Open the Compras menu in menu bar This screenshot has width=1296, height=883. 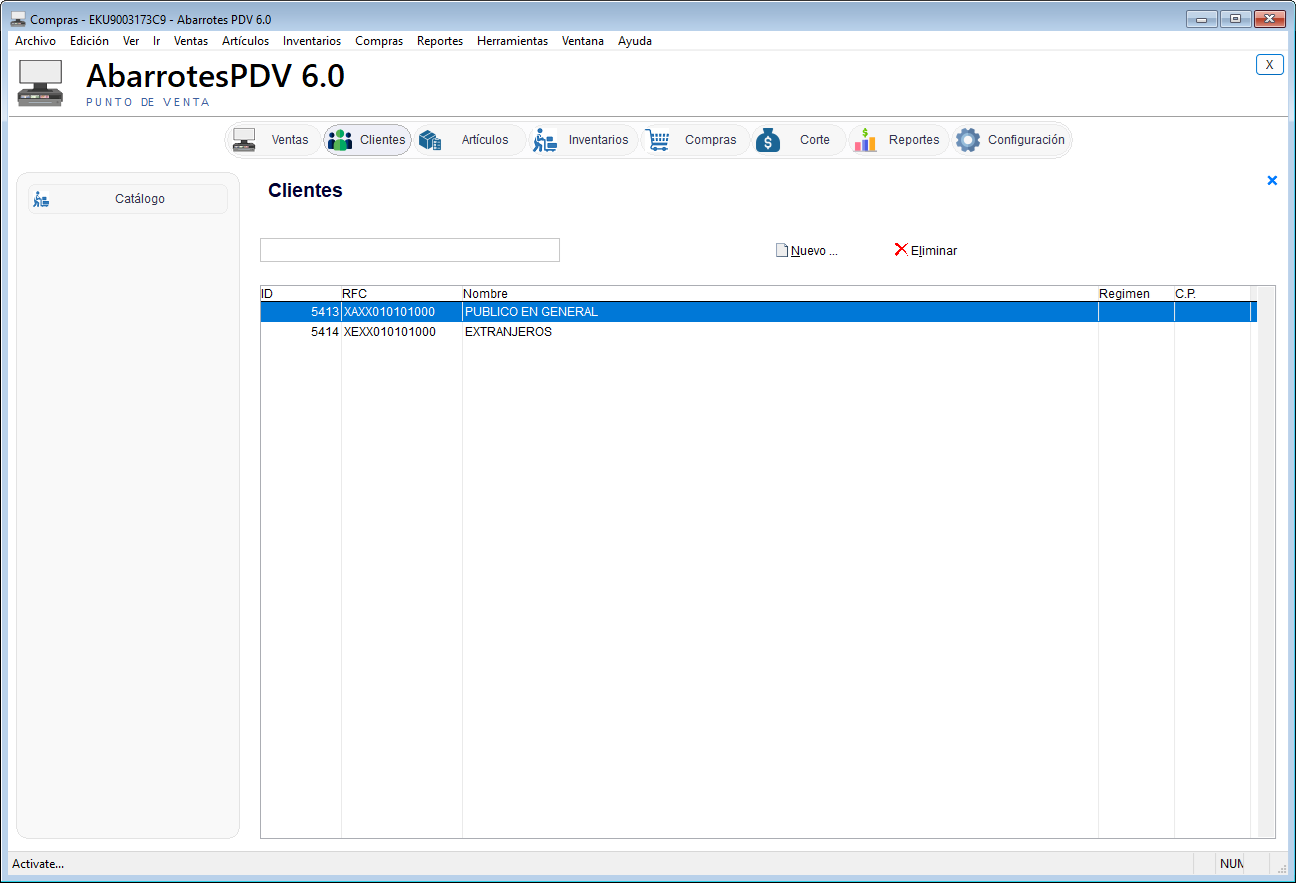379,41
